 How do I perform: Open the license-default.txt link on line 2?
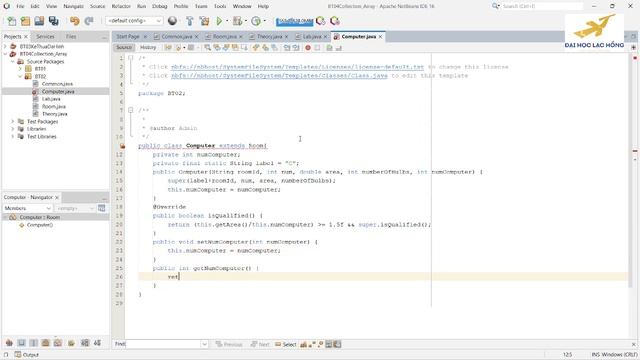click(x=297, y=67)
